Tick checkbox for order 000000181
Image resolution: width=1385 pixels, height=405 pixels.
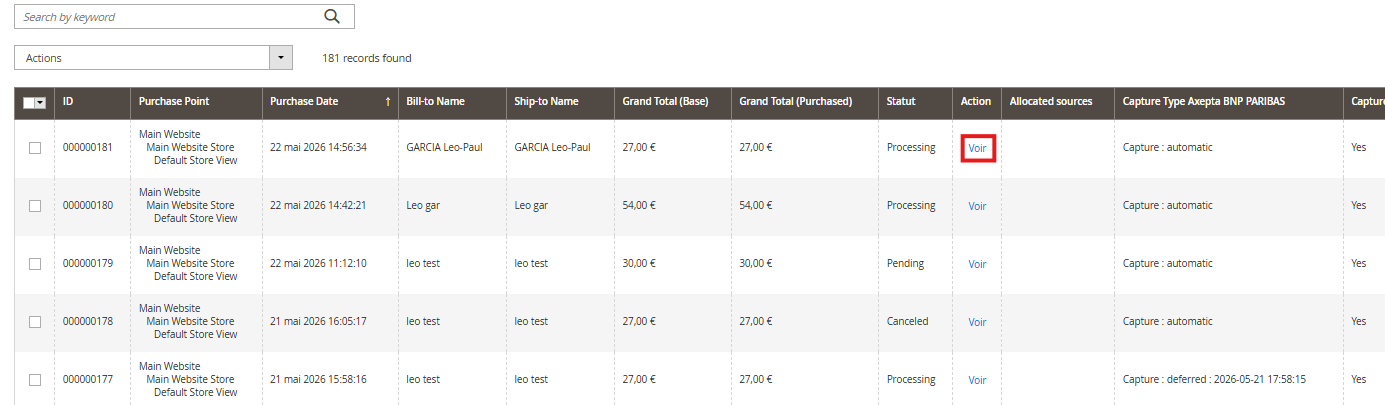pos(35,148)
